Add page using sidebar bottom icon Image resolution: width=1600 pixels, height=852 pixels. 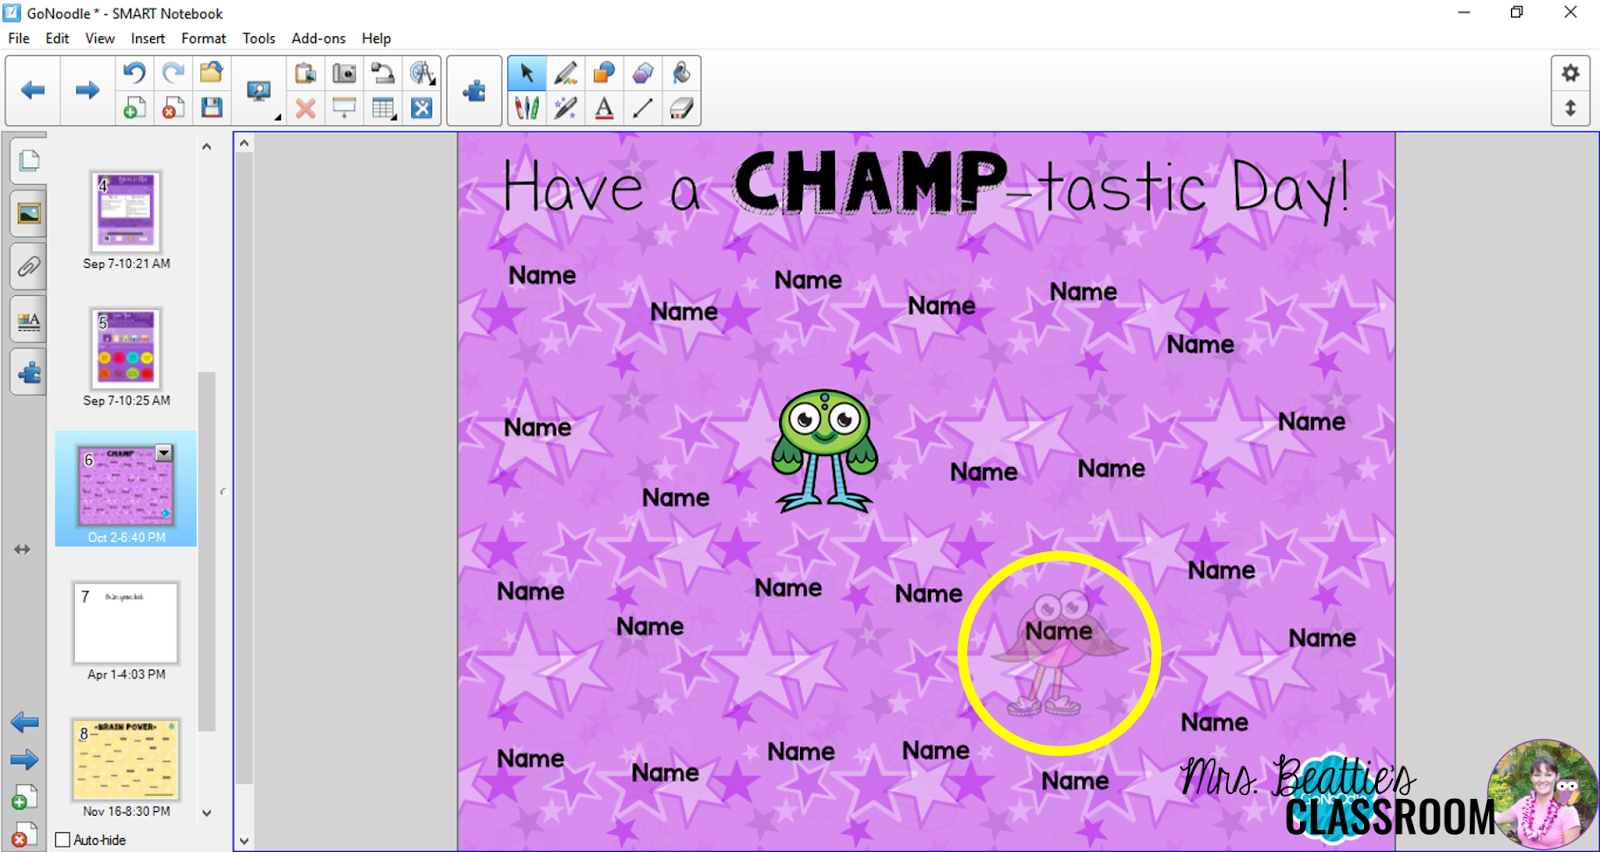(x=24, y=798)
